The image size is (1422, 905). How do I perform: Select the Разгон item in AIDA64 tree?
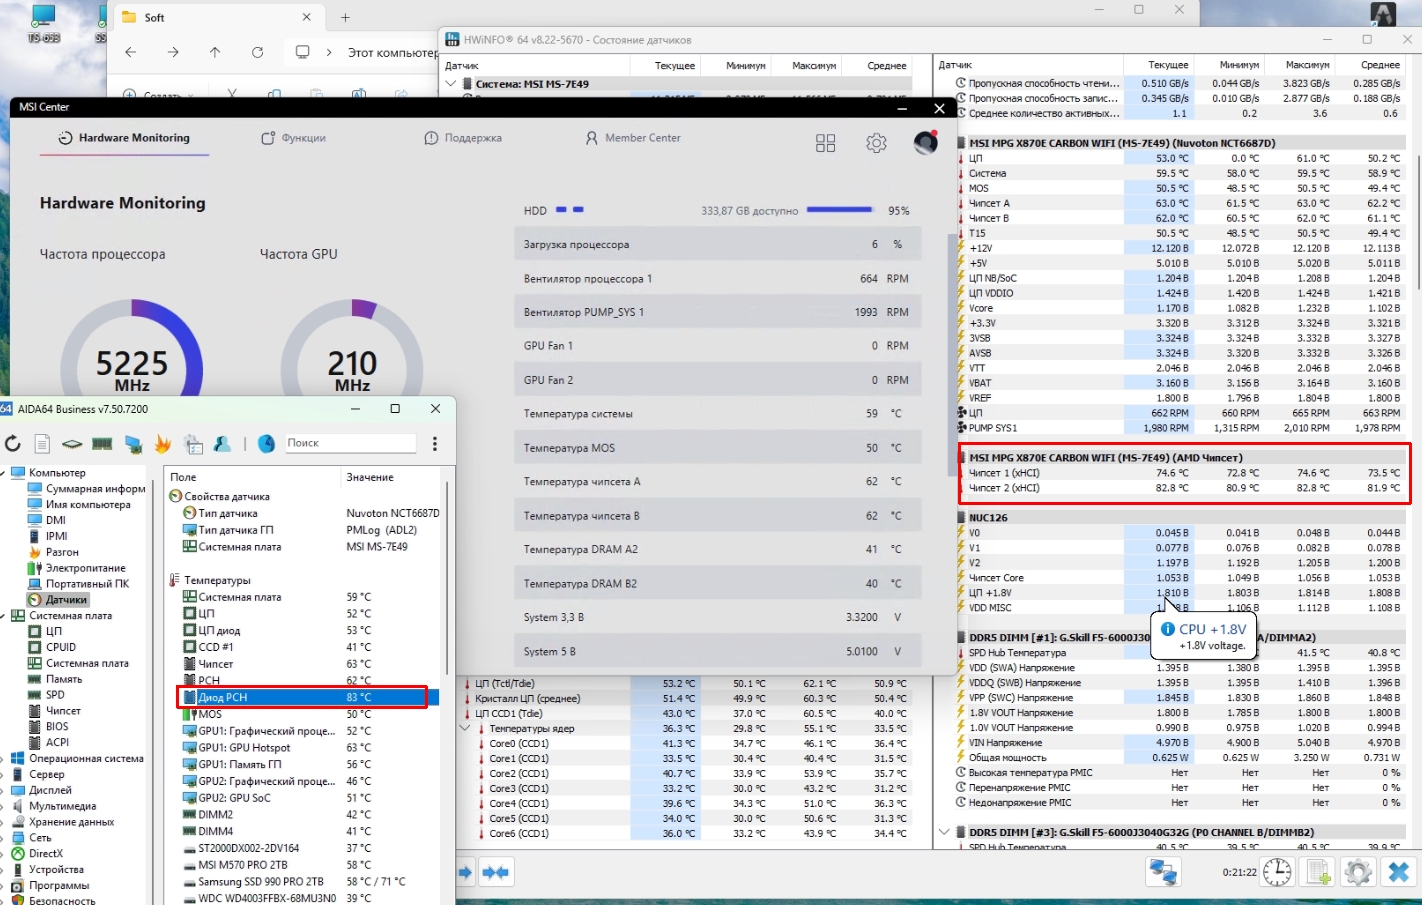coord(62,552)
